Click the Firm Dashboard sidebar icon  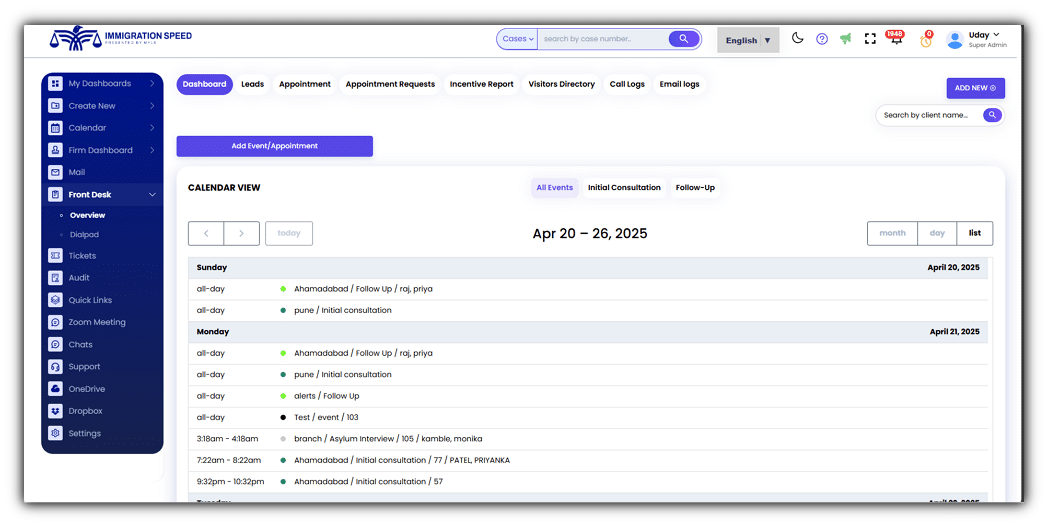tap(56, 150)
